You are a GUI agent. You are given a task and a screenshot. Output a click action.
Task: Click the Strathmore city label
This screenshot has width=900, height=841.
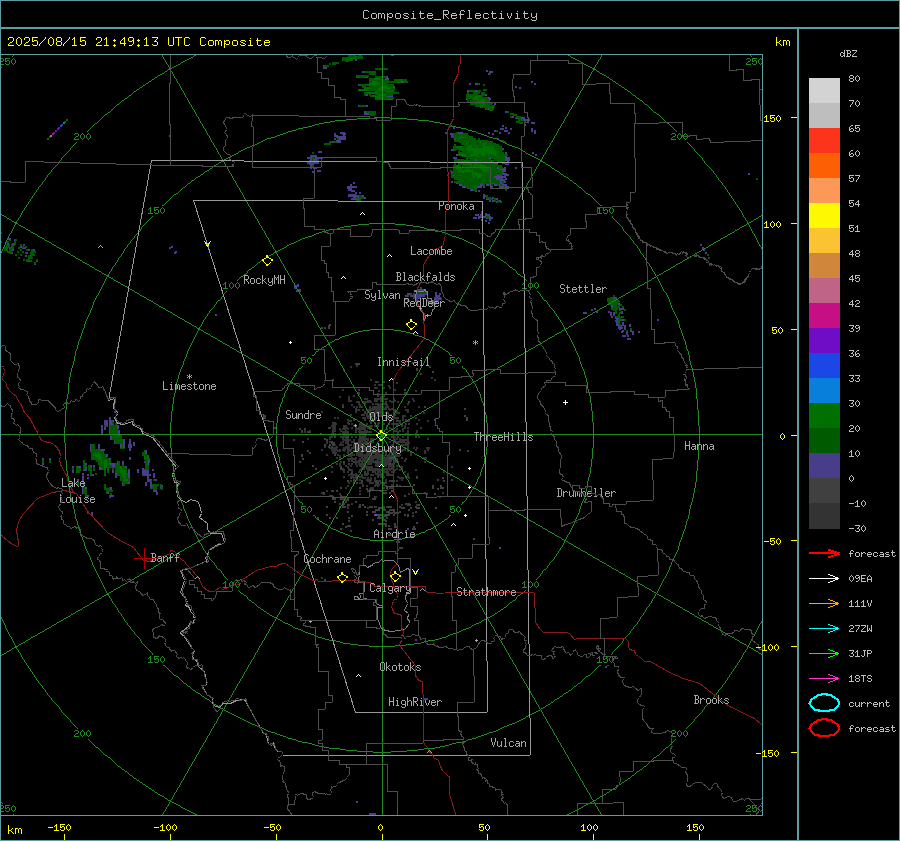pyautogui.click(x=486, y=592)
